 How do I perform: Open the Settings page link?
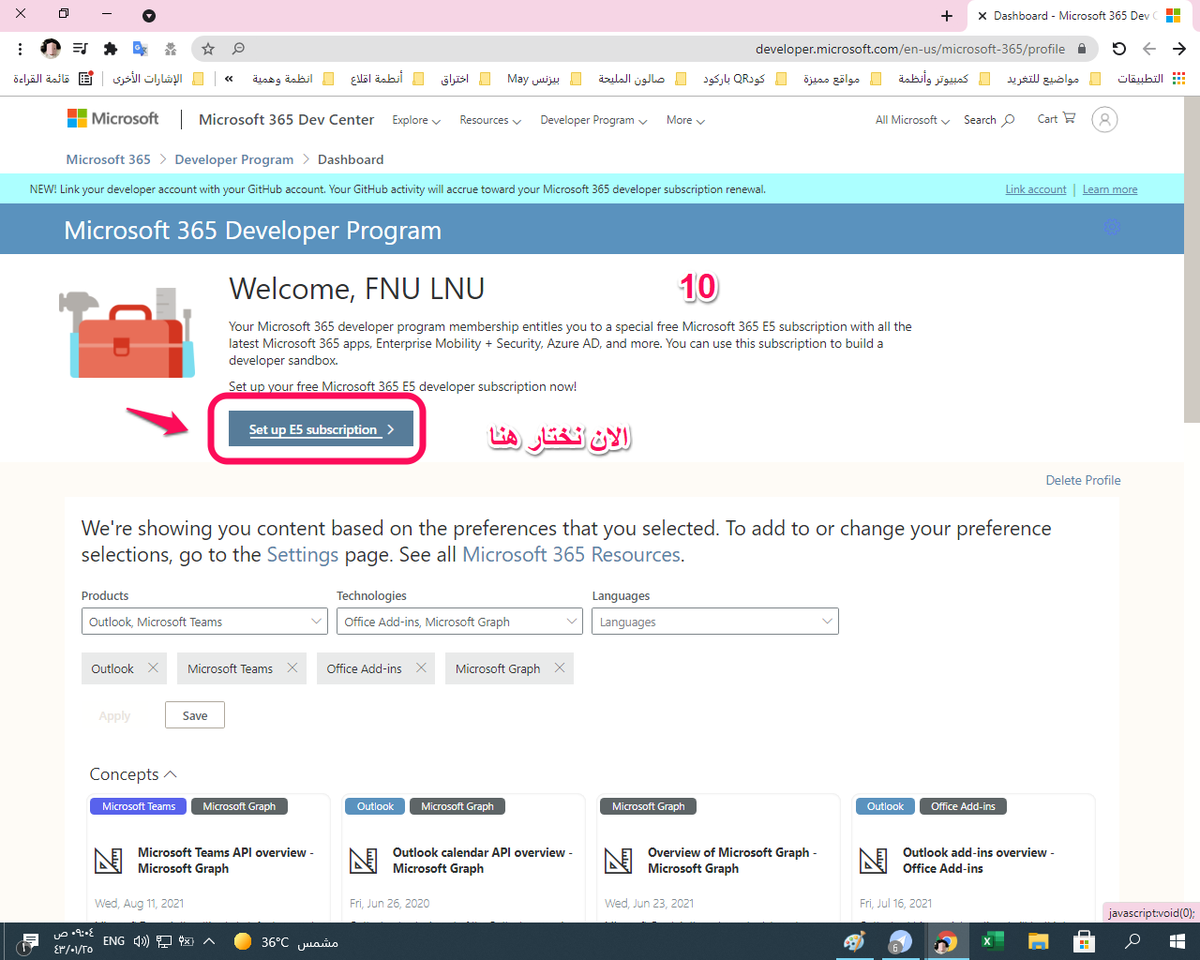[302, 554]
